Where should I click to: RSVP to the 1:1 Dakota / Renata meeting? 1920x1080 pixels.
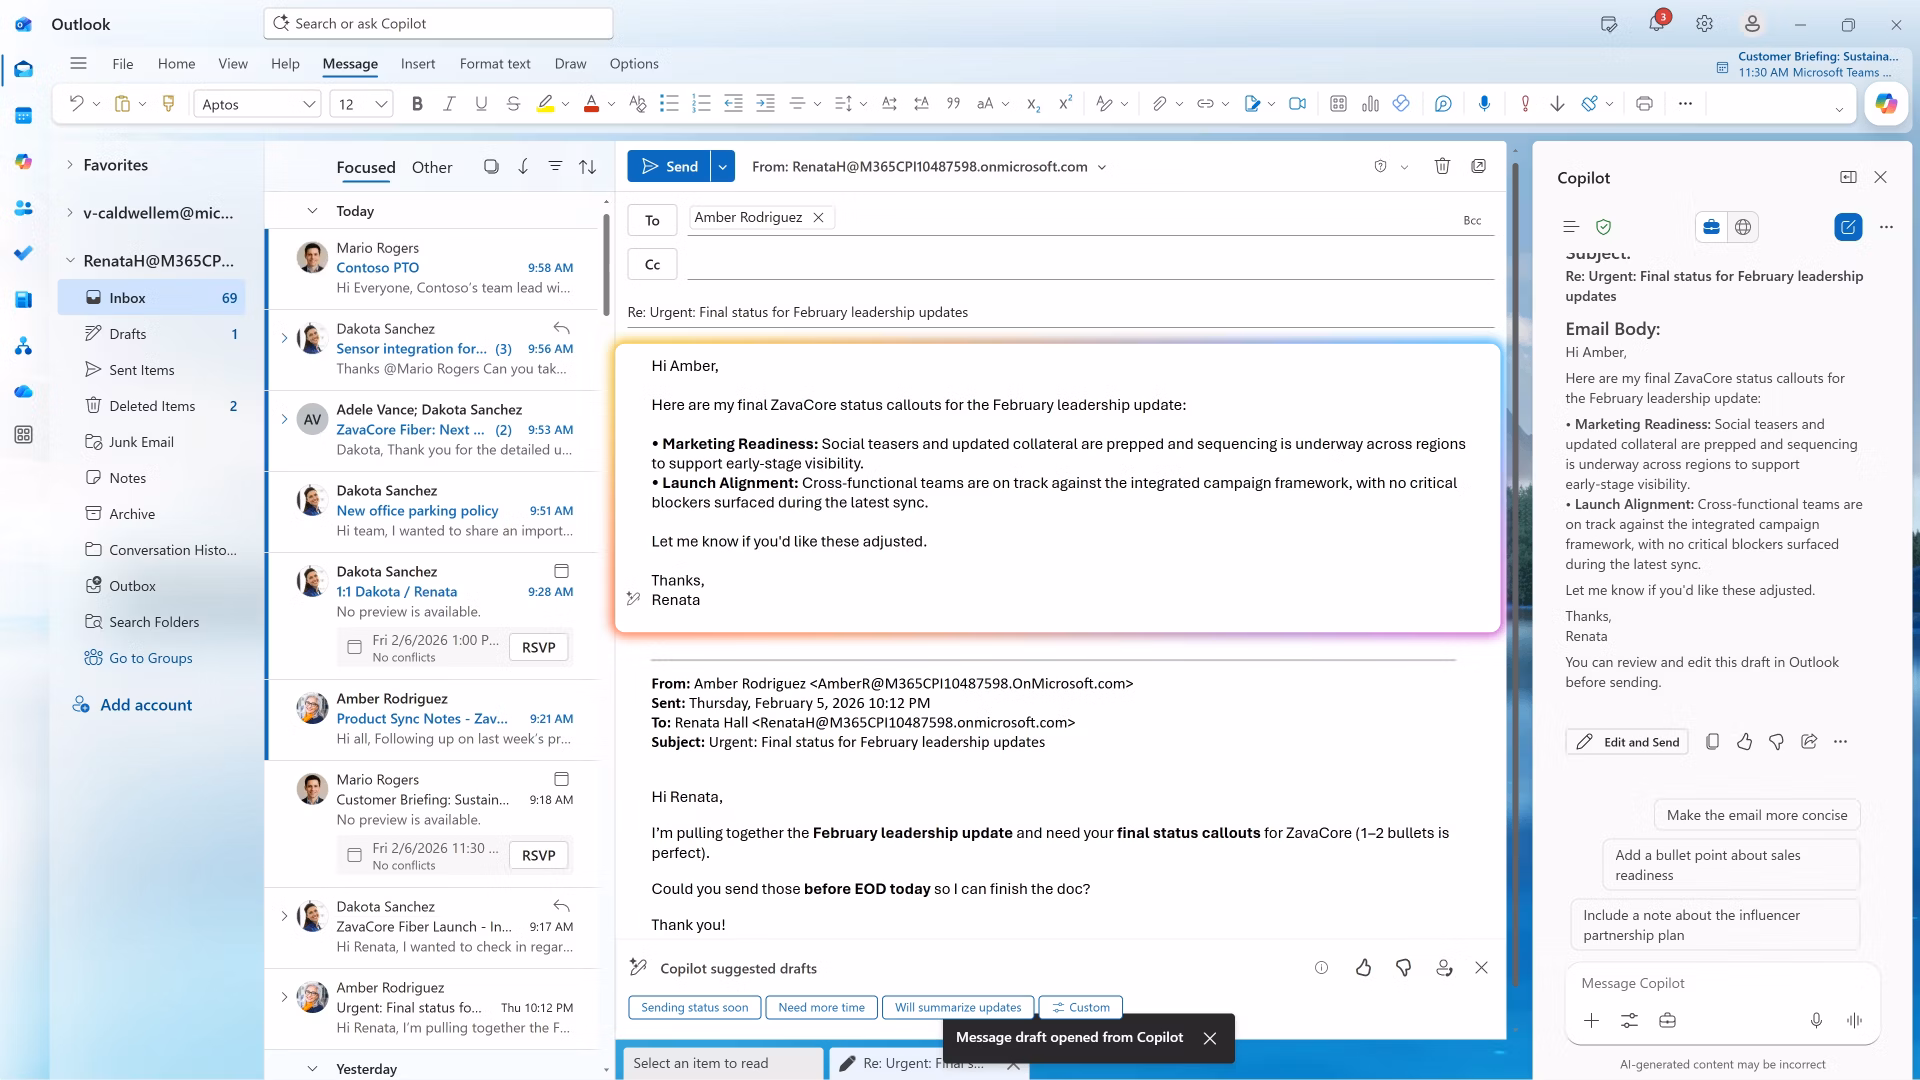click(x=538, y=647)
